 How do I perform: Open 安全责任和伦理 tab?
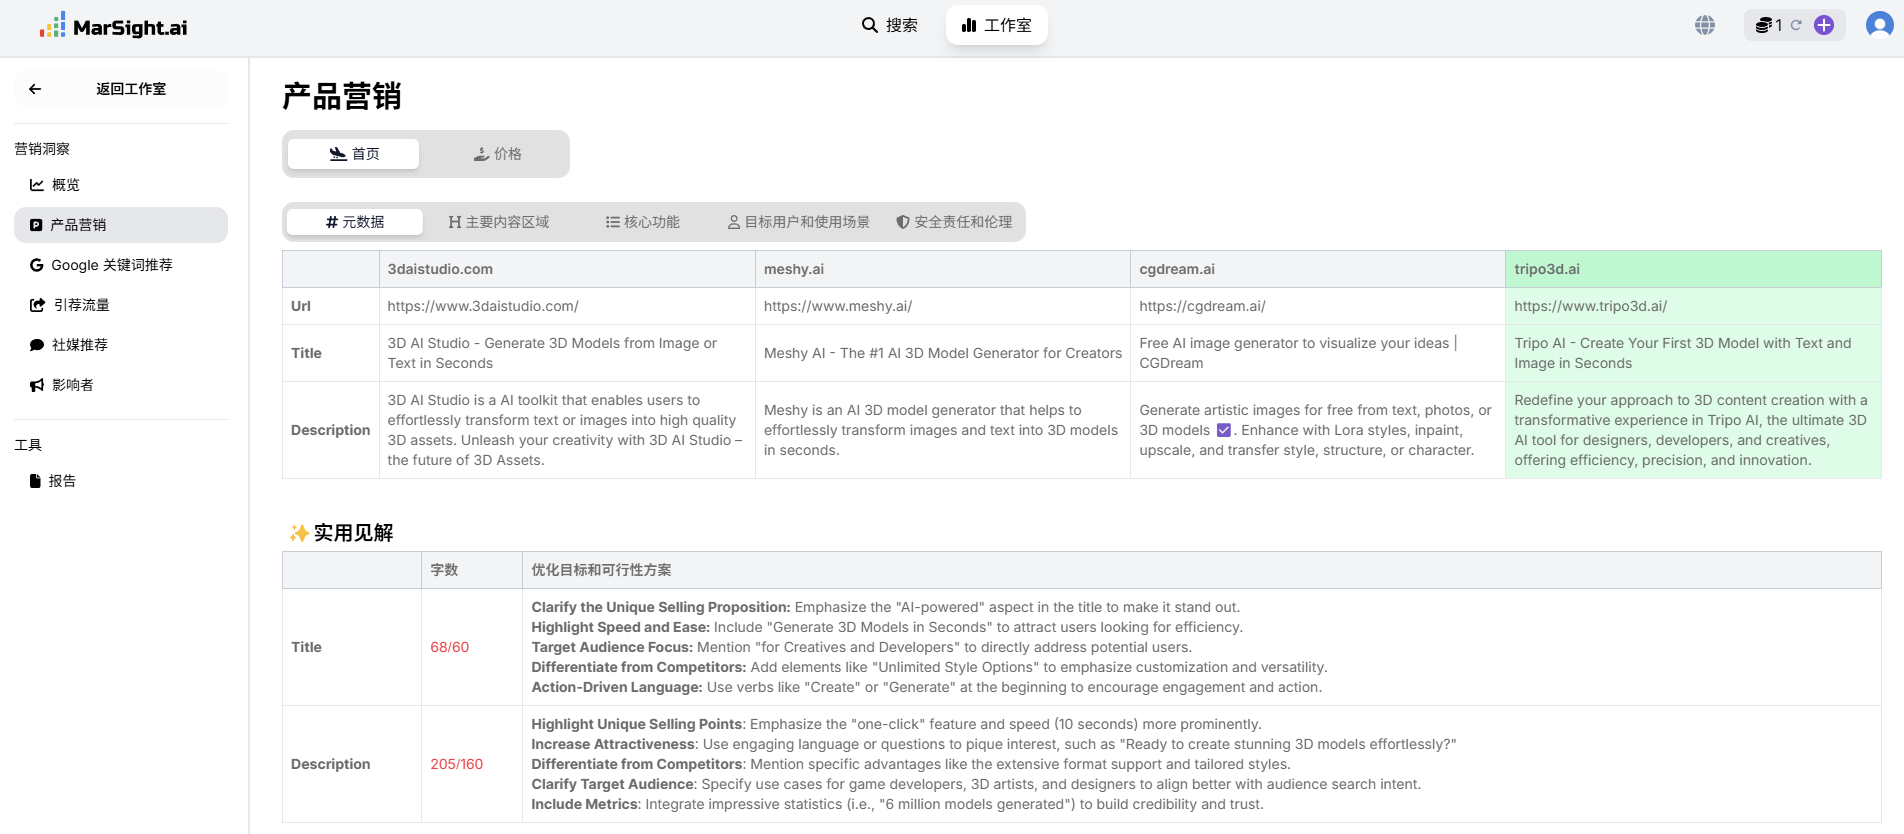click(x=954, y=222)
